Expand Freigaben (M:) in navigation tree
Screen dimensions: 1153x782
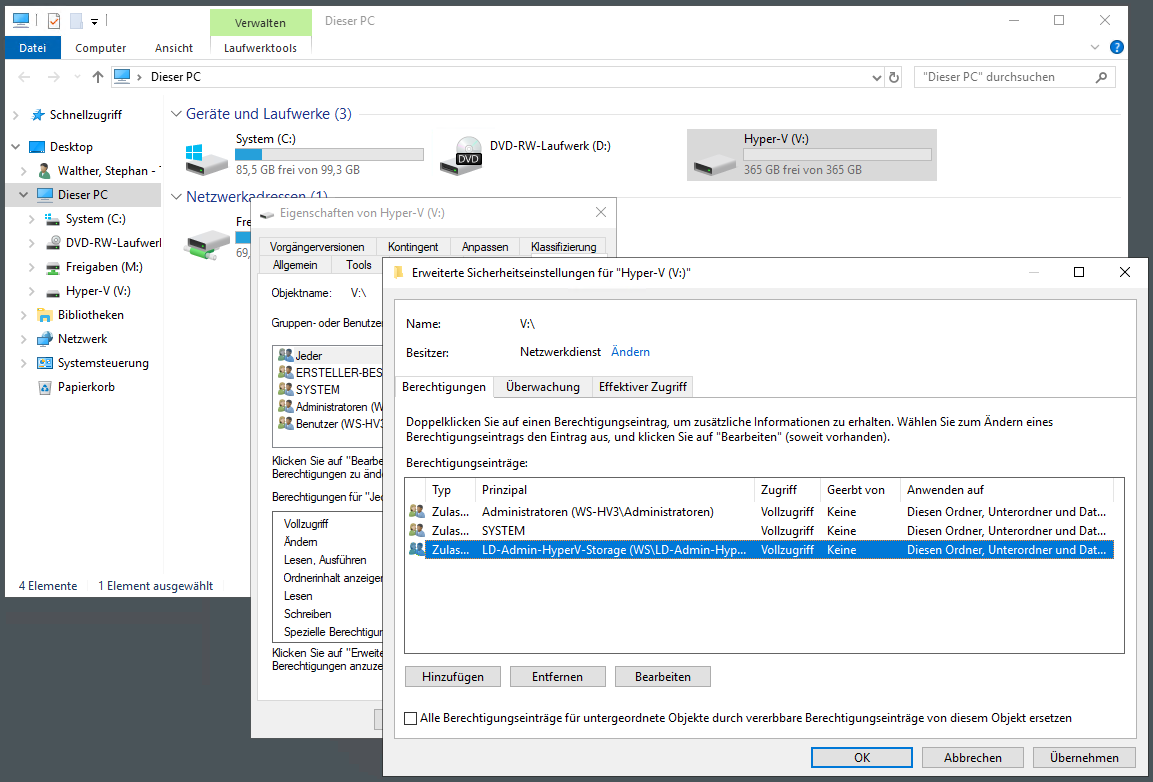pyautogui.click(x=32, y=267)
